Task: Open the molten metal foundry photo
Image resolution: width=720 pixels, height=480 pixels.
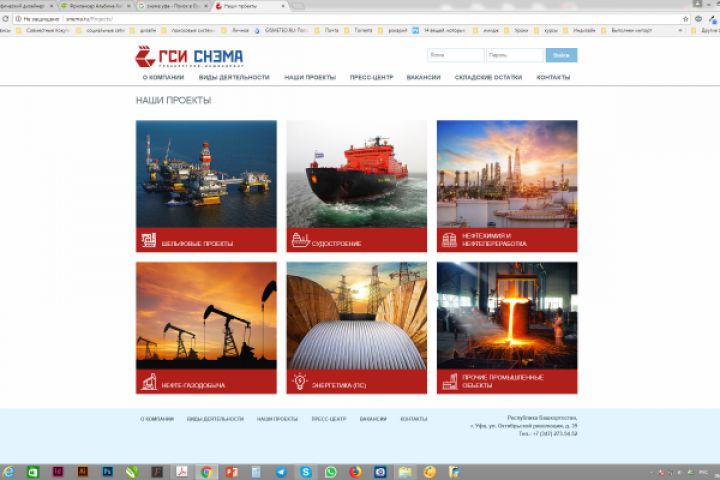Action: coord(507,316)
